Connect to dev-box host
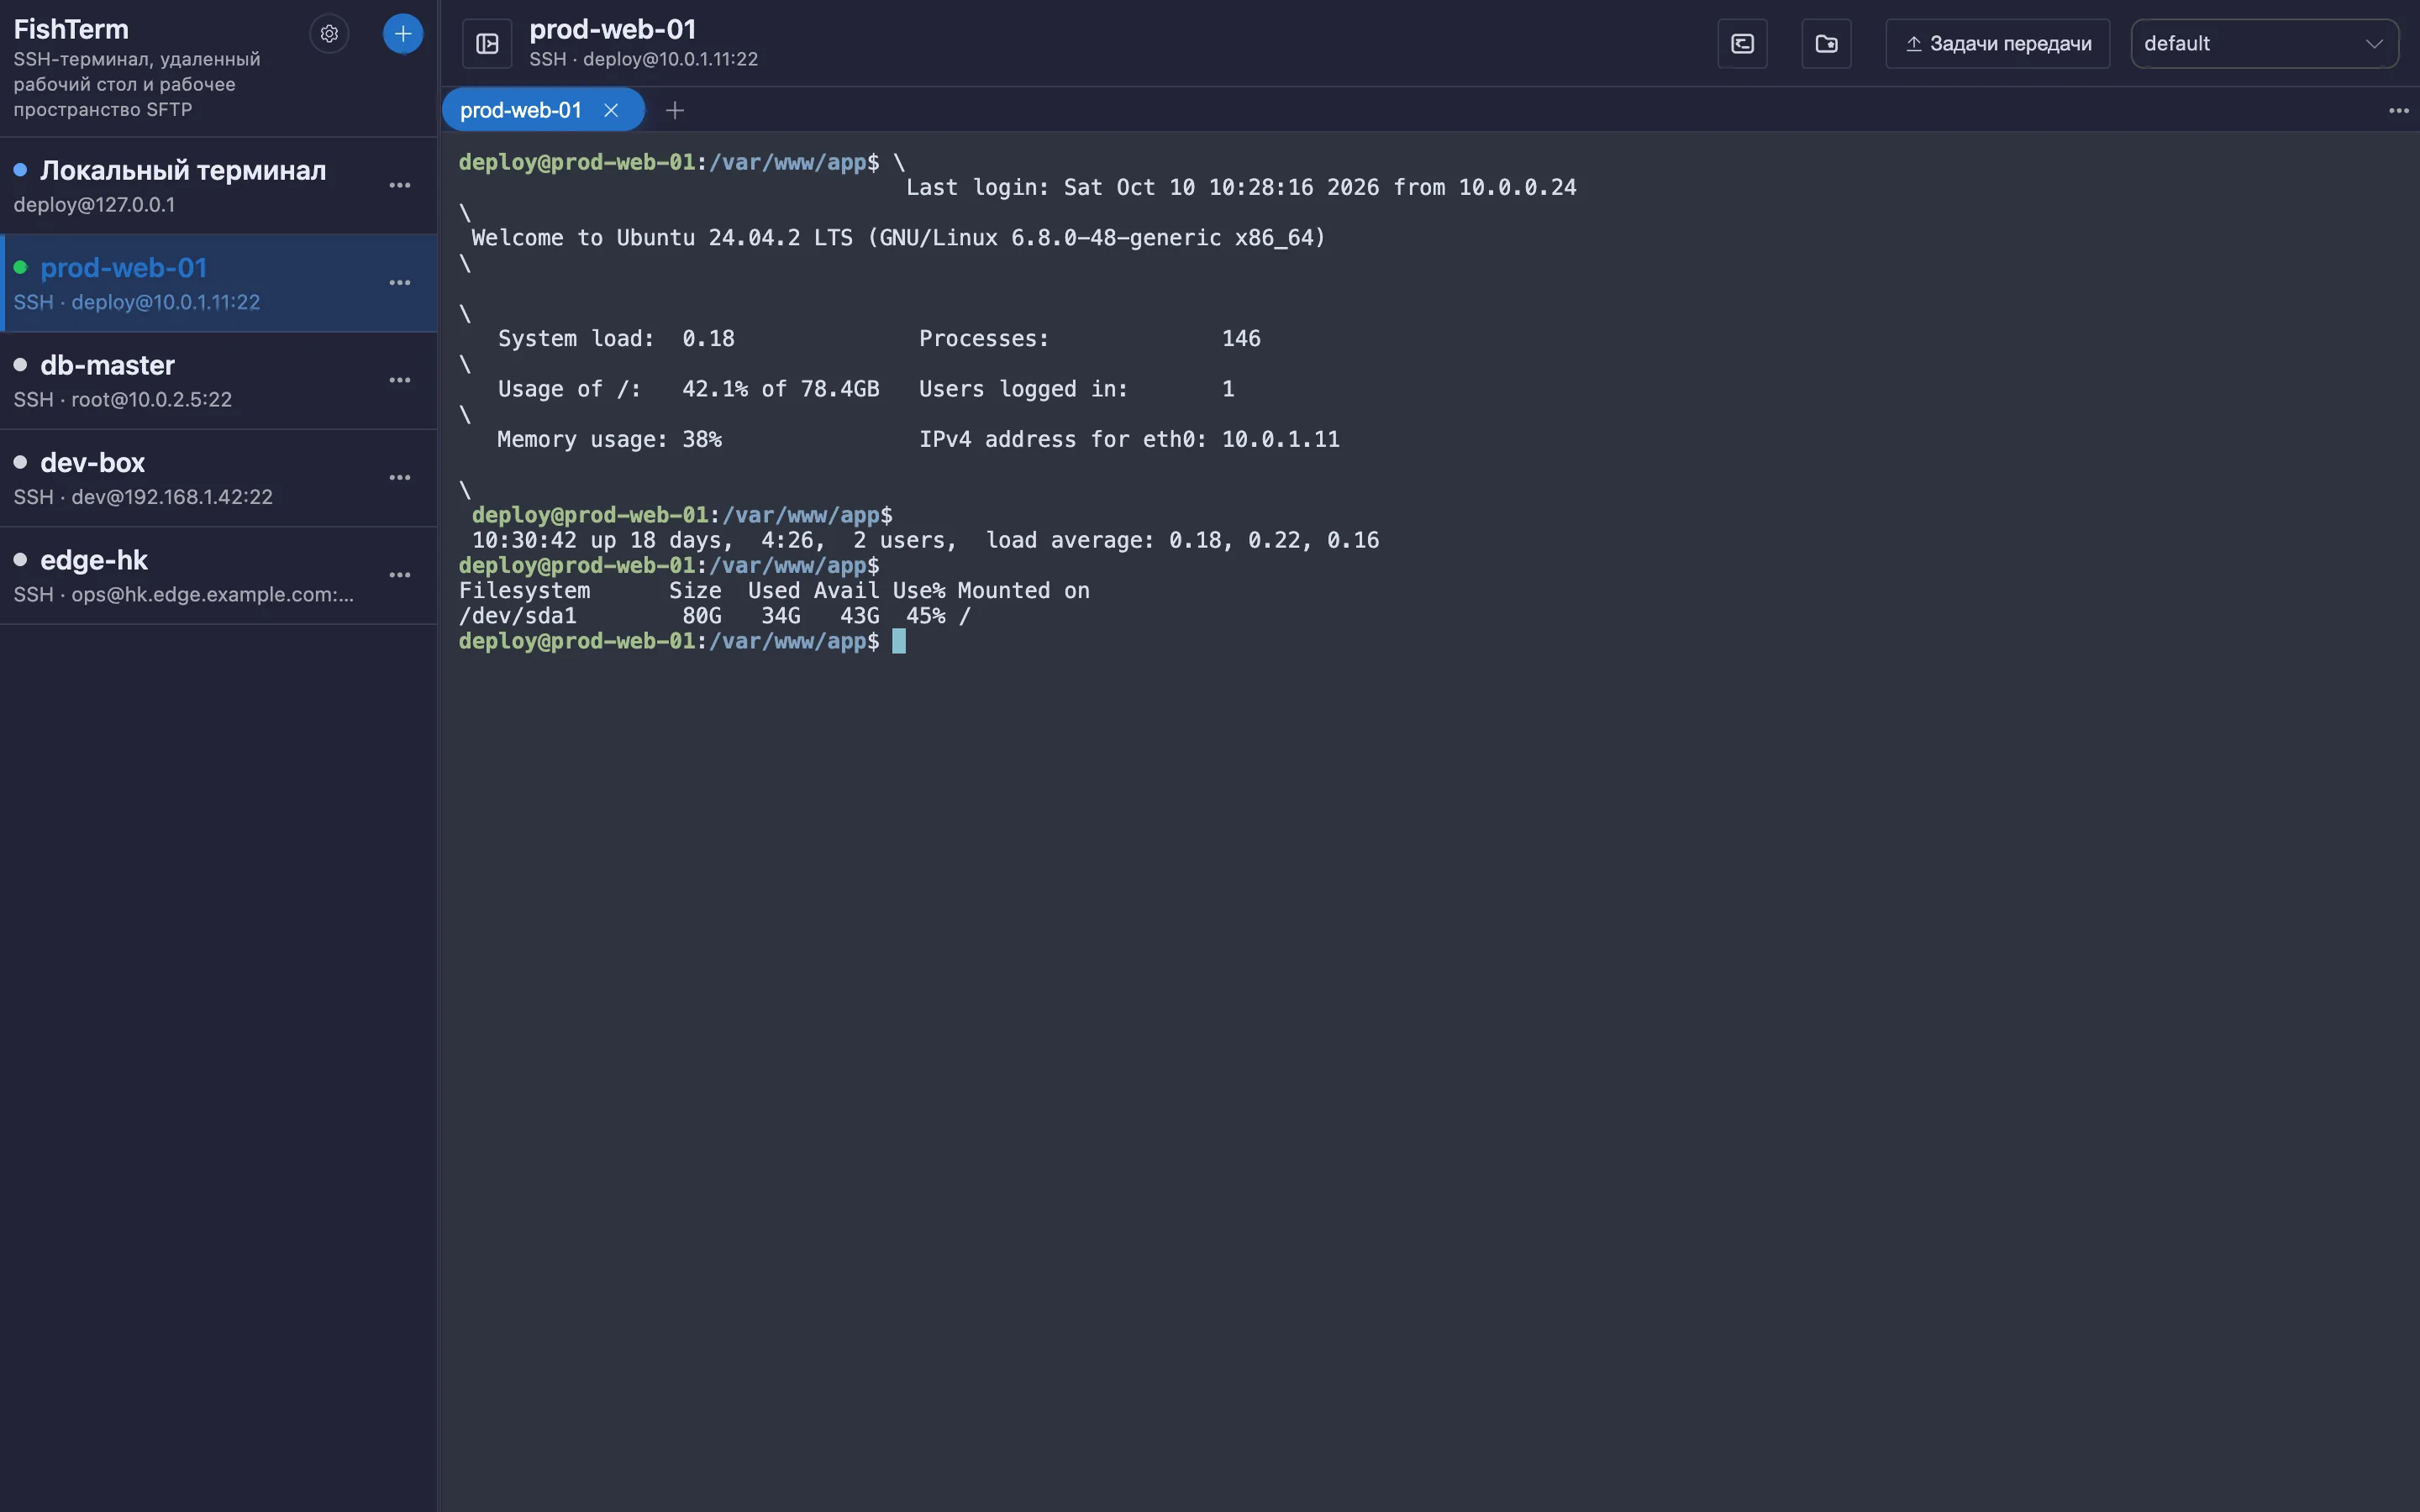The image size is (2420, 1512). coord(218,478)
